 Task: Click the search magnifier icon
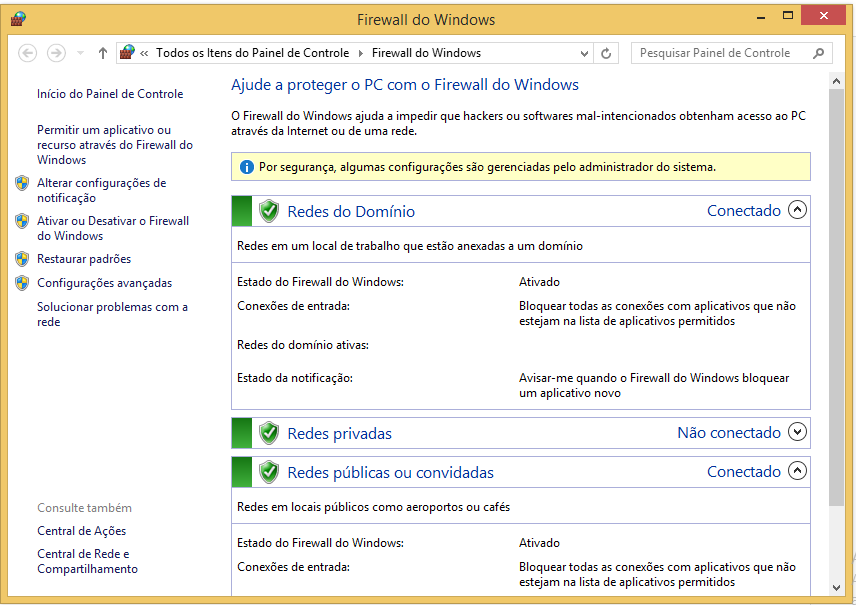[x=818, y=53]
